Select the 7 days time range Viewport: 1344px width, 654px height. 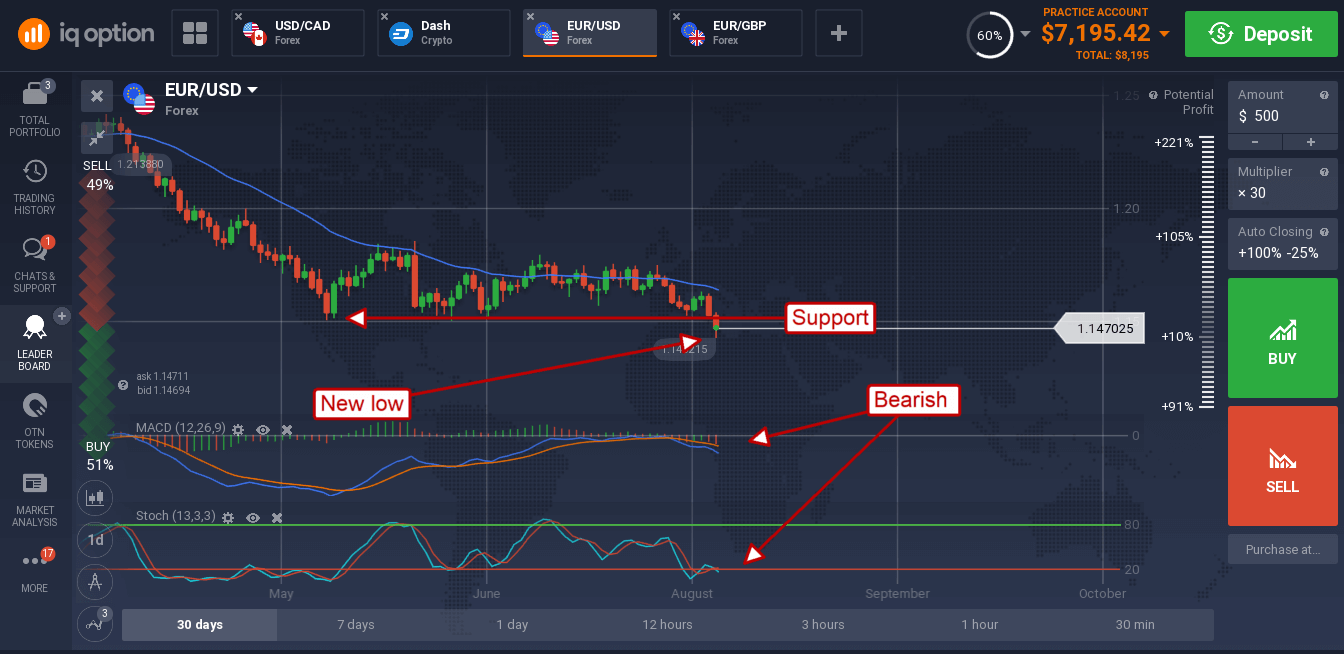356,625
